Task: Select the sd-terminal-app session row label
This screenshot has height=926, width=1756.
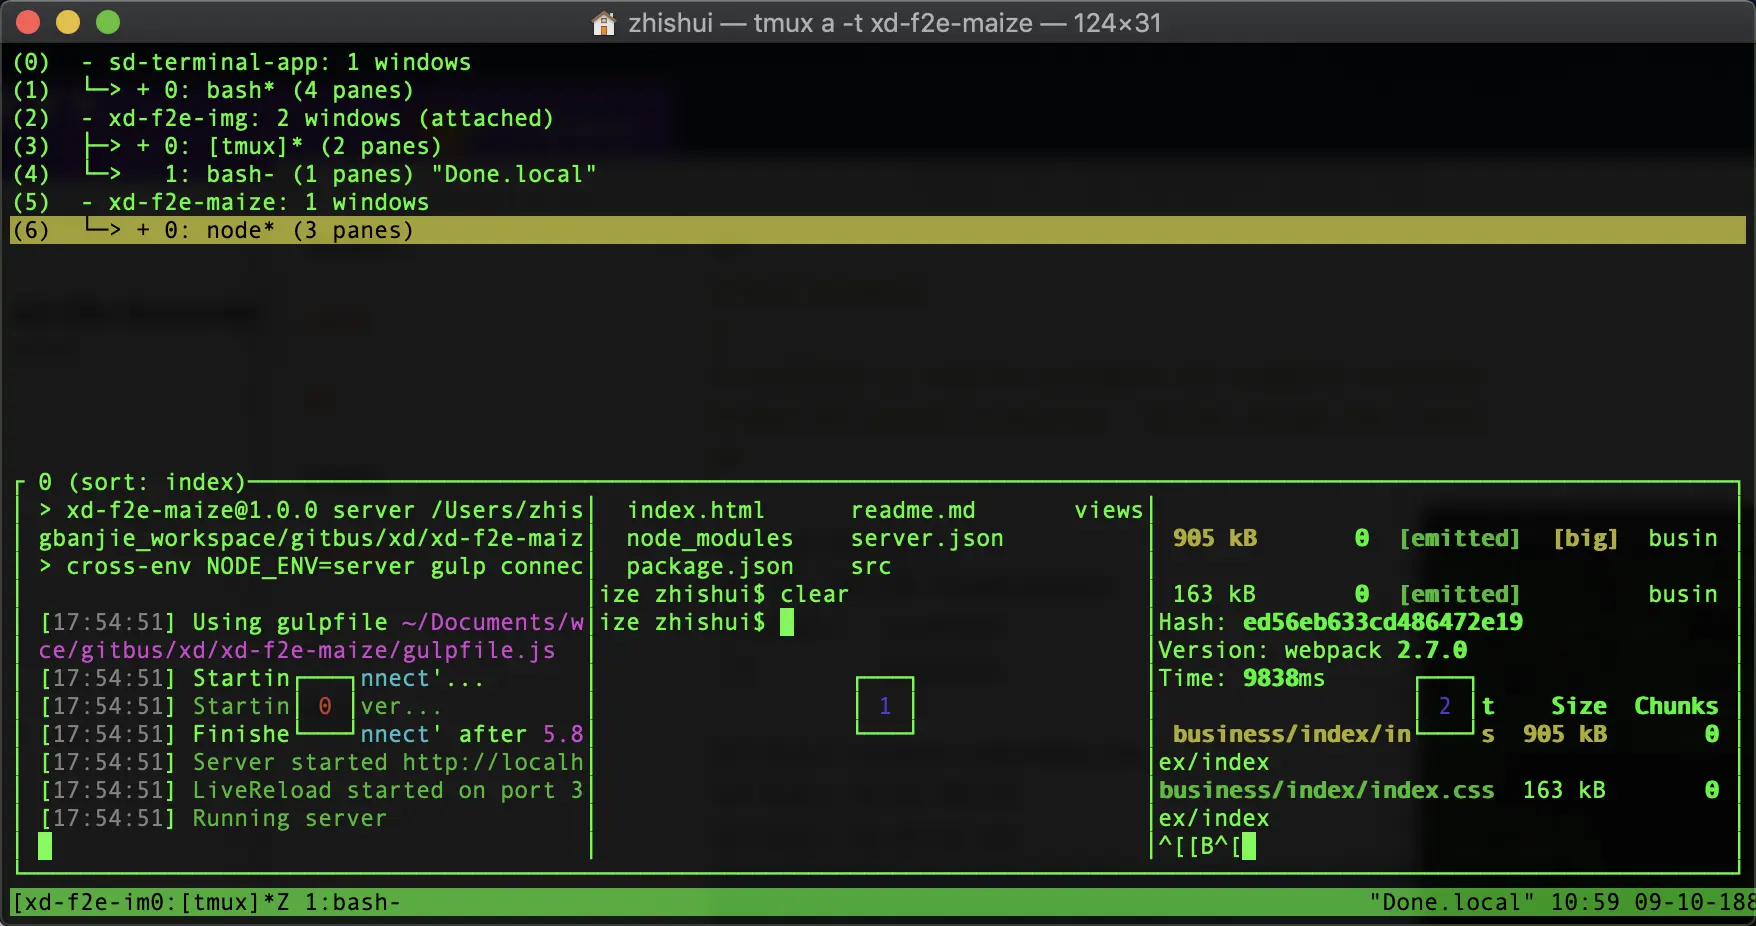Action: click(290, 62)
